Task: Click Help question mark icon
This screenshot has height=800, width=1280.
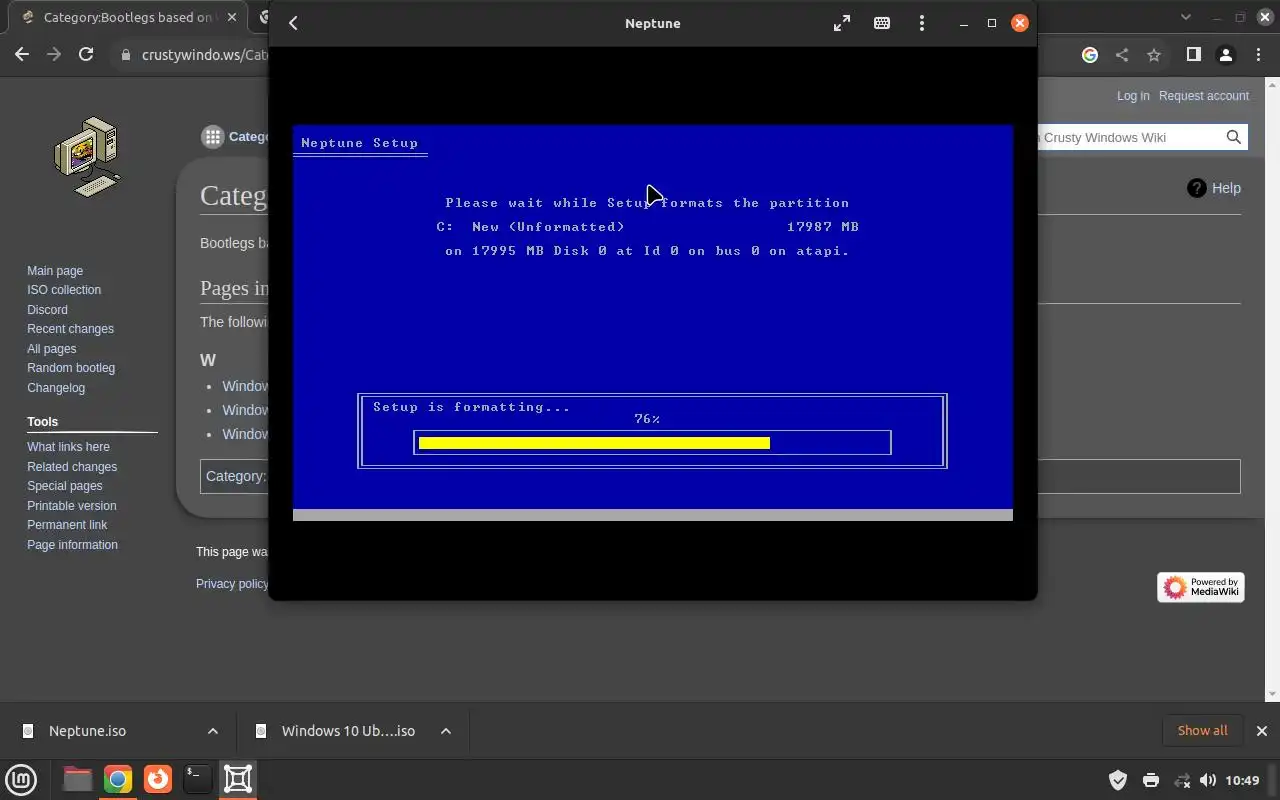Action: coord(1197,188)
